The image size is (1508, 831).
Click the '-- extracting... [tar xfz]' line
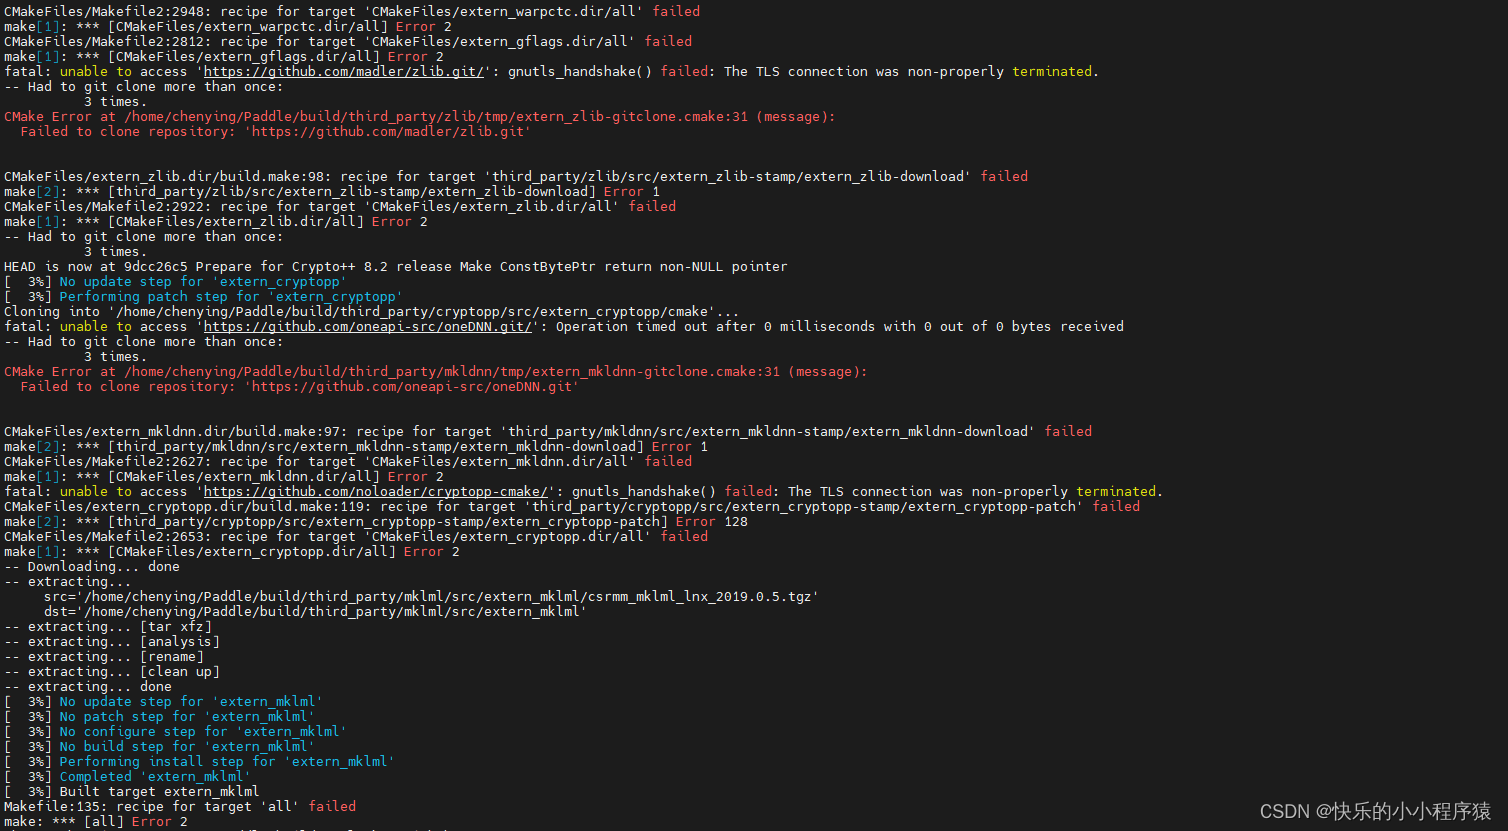click(x=108, y=627)
